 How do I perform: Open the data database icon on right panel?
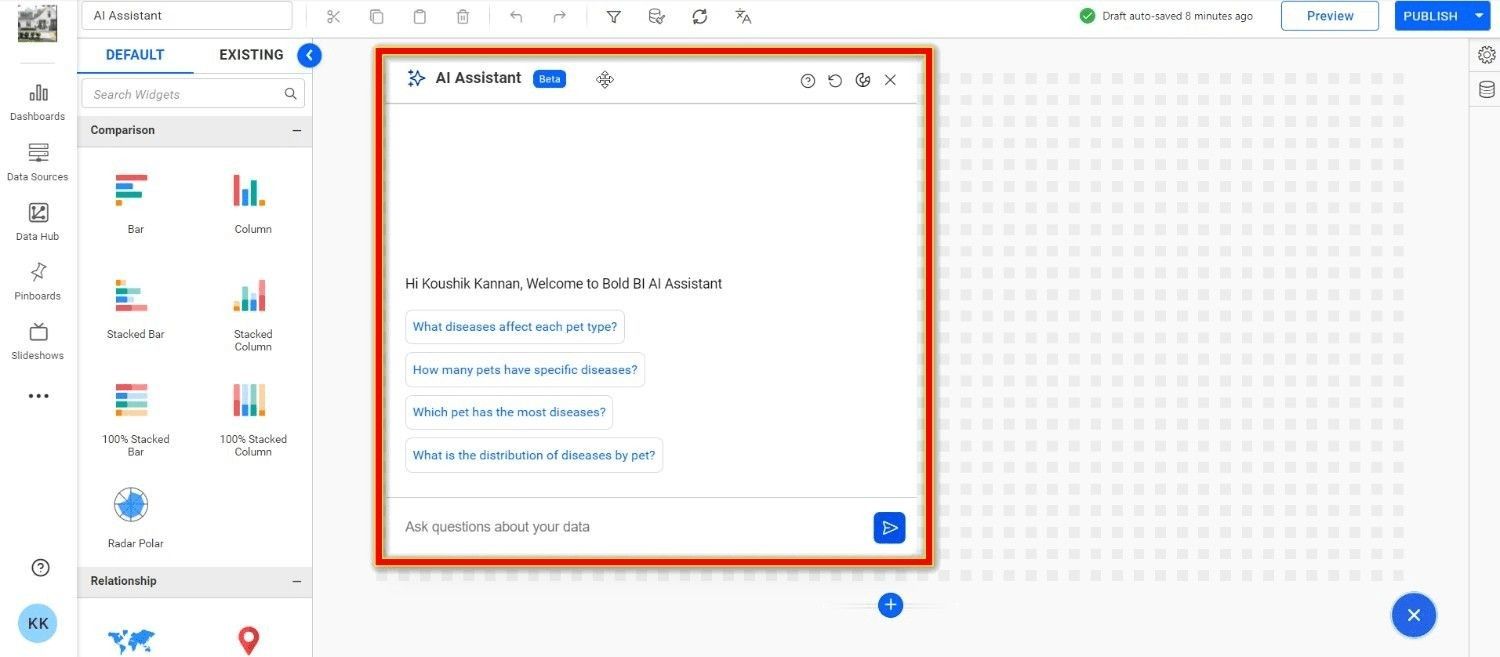[x=1487, y=90]
